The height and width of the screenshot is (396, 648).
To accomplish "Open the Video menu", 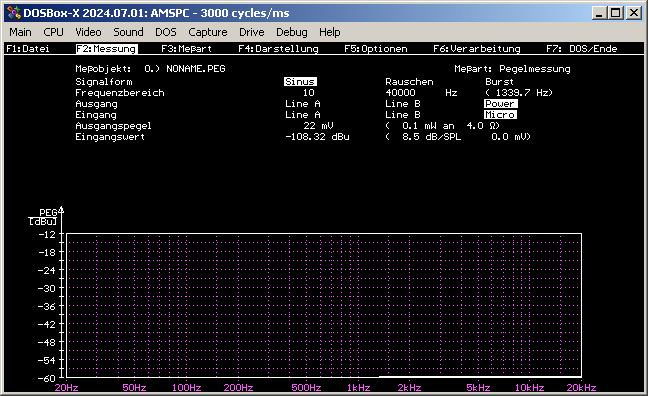I will tap(88, 32).
